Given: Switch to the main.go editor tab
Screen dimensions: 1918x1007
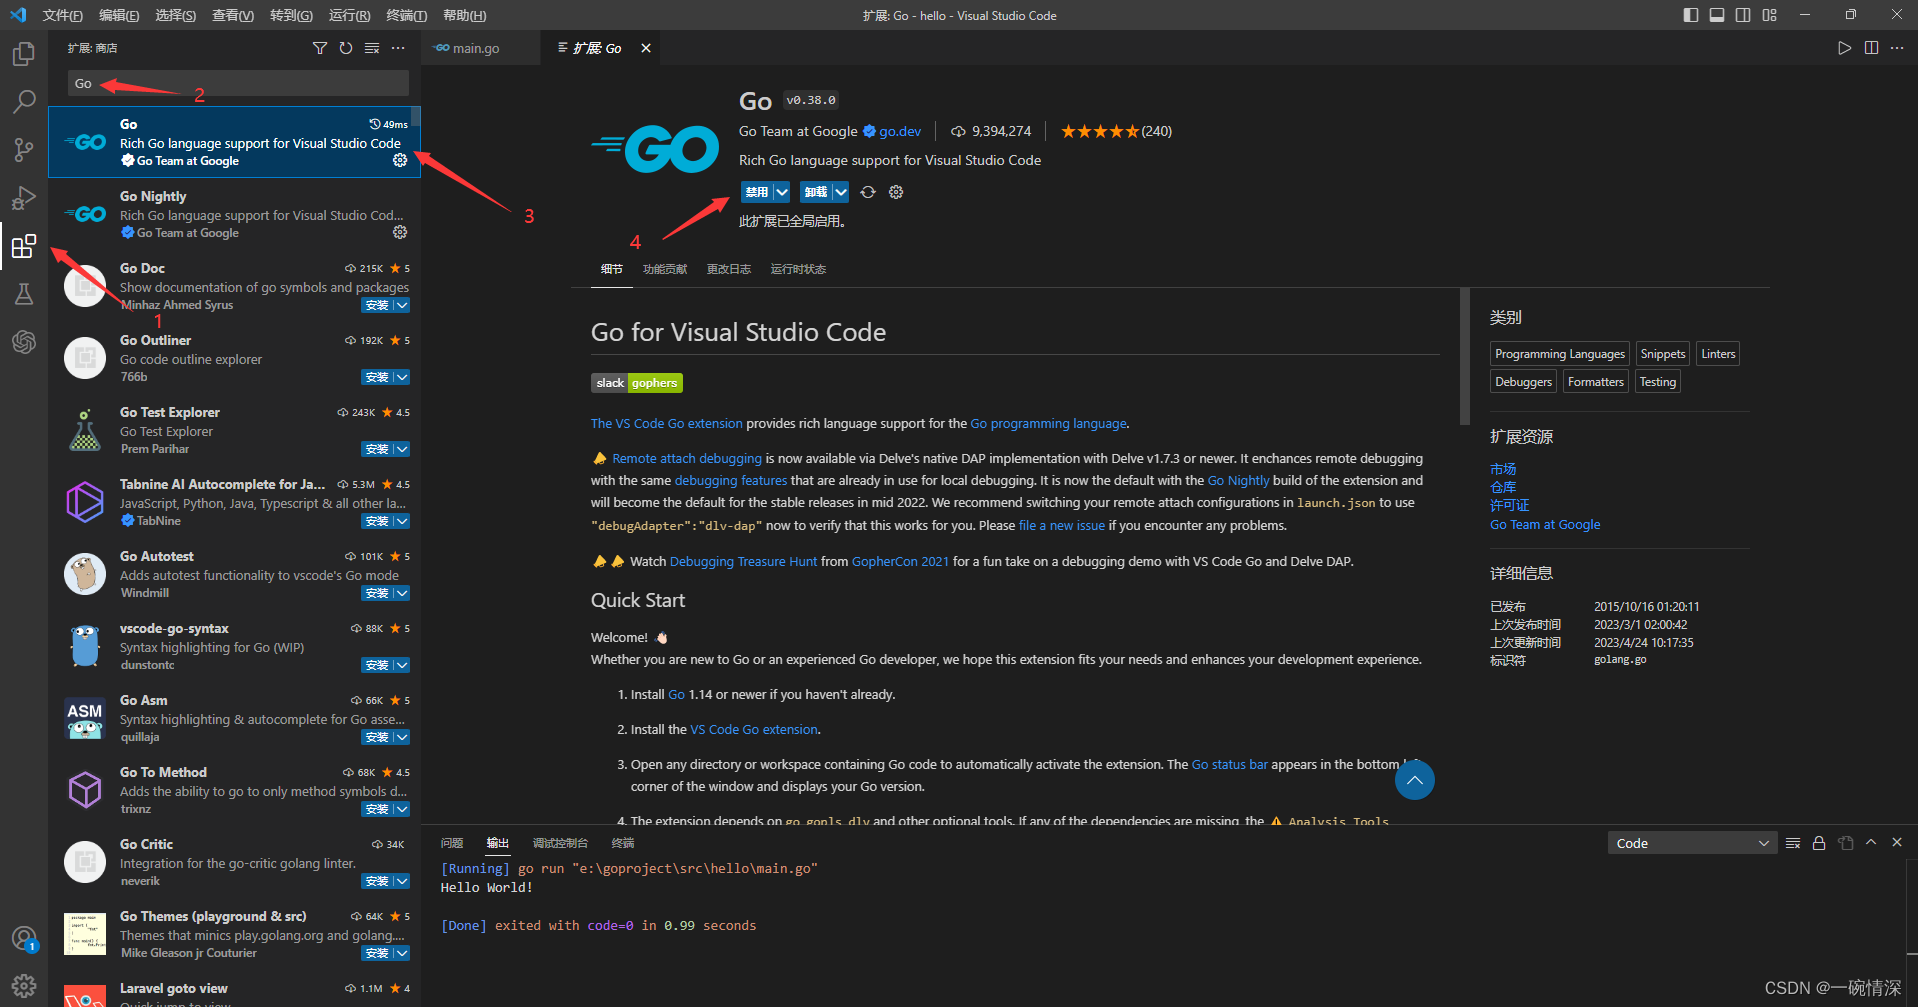Looking at the screenshot, I should pyautogui.click(x=475, y=48).
